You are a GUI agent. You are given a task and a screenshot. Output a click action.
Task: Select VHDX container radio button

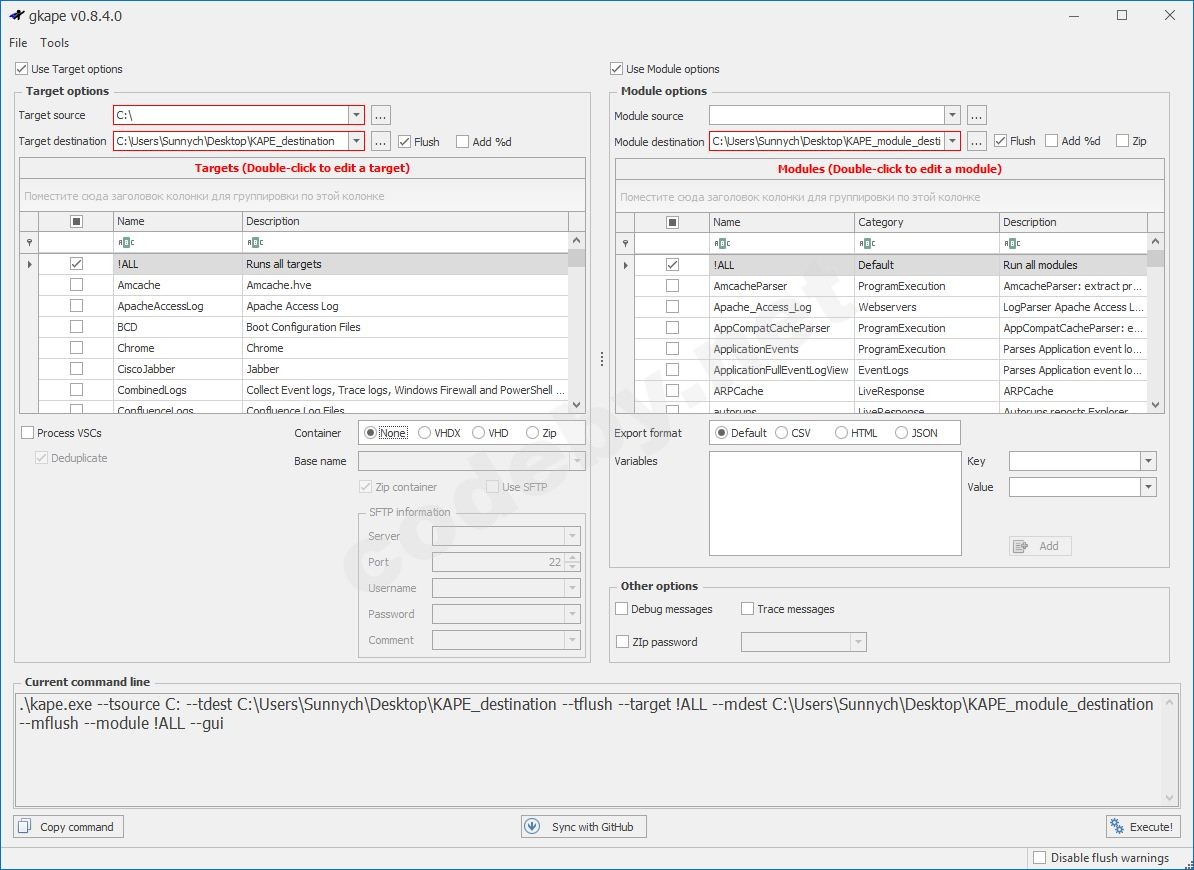click(x=425, y=433)
